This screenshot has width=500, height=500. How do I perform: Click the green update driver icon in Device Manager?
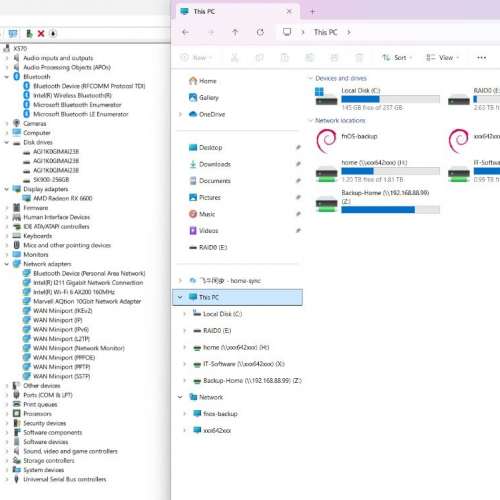(x=29, y=33)
